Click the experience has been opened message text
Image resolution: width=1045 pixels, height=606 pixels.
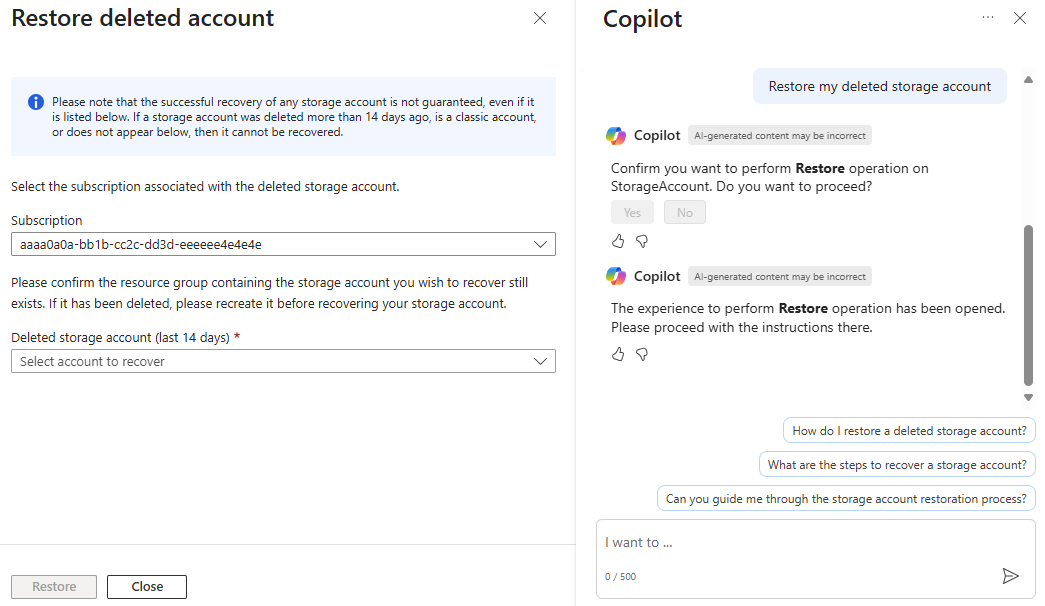tap(808, 317)
